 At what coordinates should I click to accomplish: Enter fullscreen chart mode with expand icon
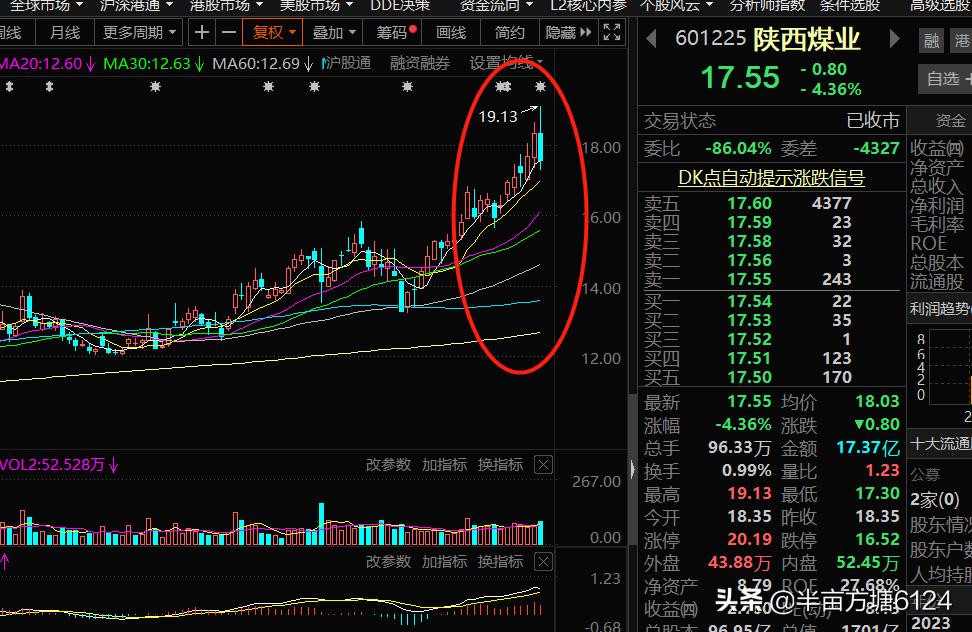[611, 31]
